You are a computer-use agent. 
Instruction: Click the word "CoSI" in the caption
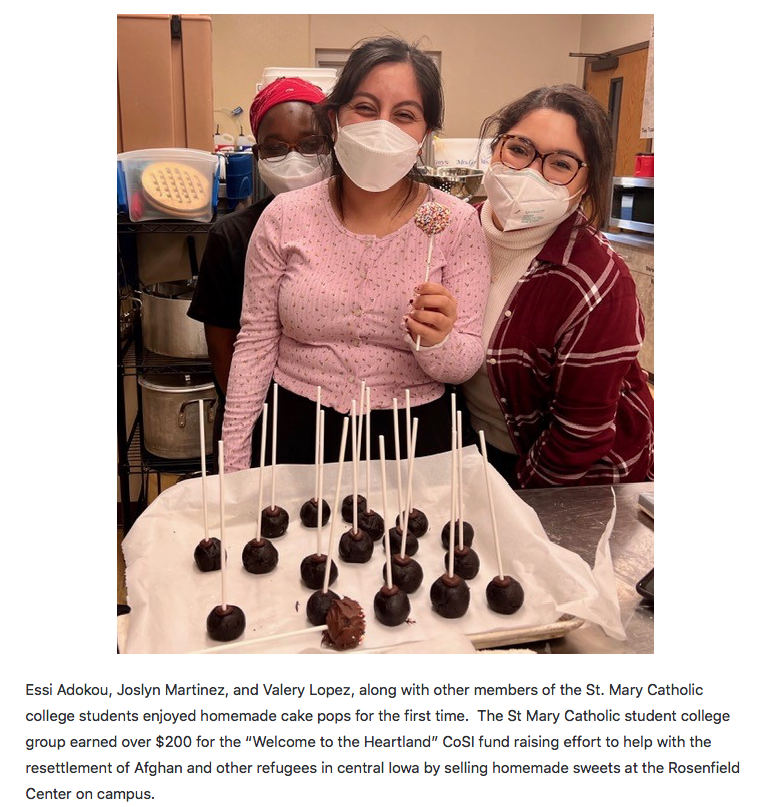(x=458, y=742)
